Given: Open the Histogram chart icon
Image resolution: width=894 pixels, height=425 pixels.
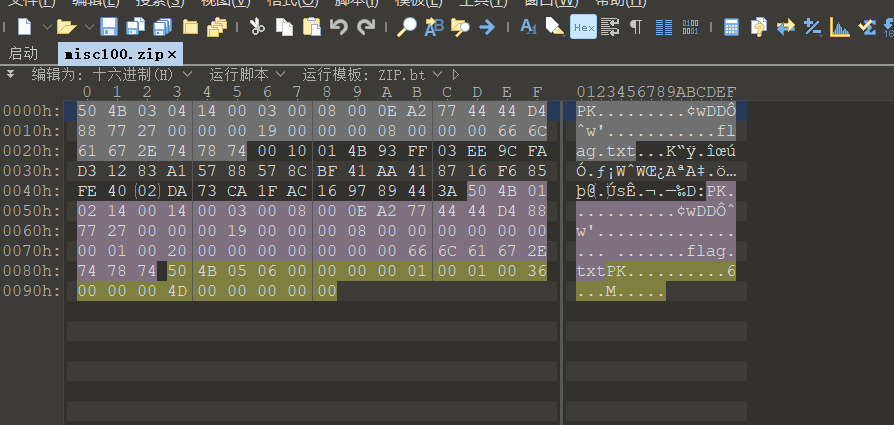Looking at the screenshot, I should tap(840, 27).
